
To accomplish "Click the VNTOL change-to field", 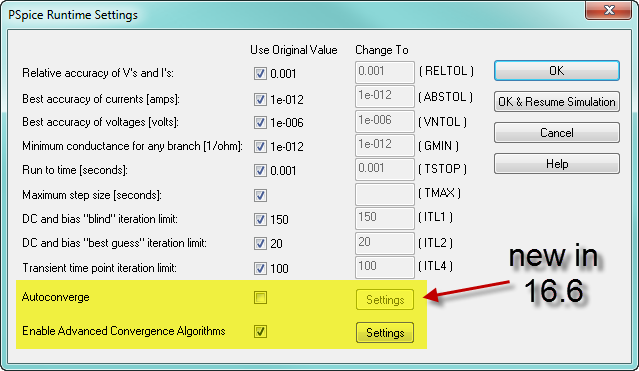I will [385, 121].
